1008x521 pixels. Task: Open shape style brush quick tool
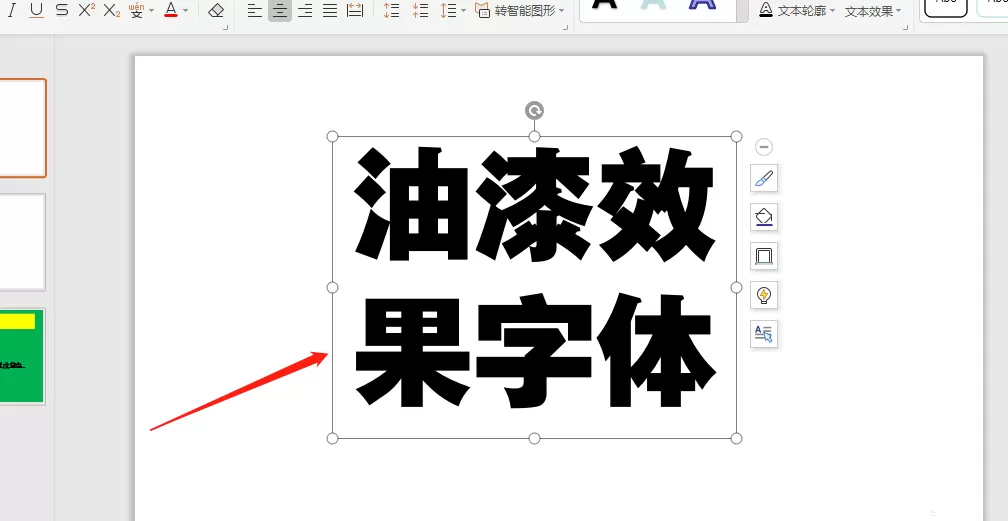click(x=764, y=178)
